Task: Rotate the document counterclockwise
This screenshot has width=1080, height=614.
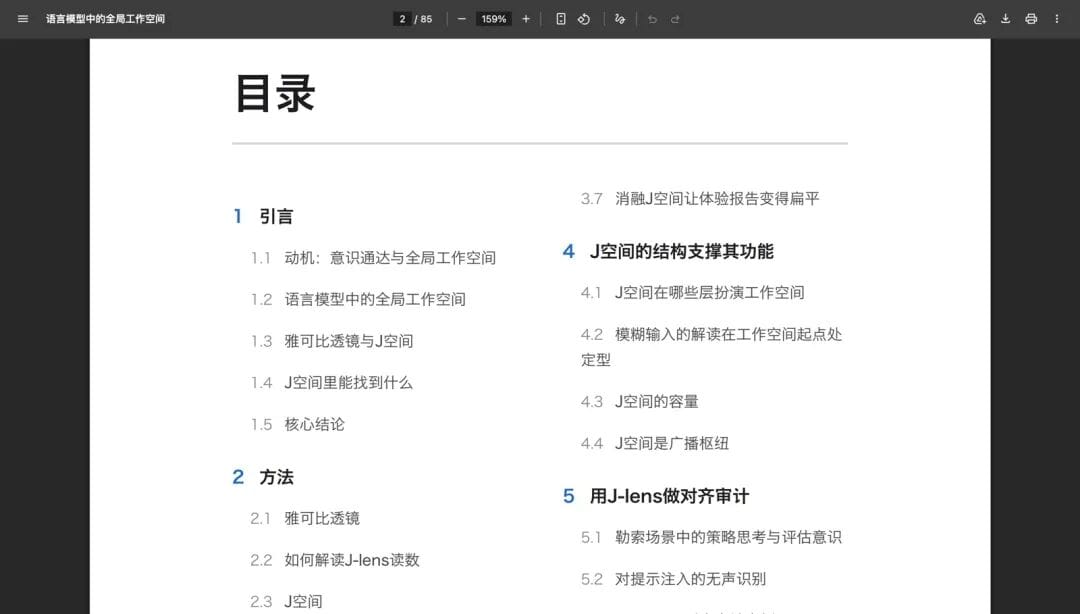Action: pos(583,19)
